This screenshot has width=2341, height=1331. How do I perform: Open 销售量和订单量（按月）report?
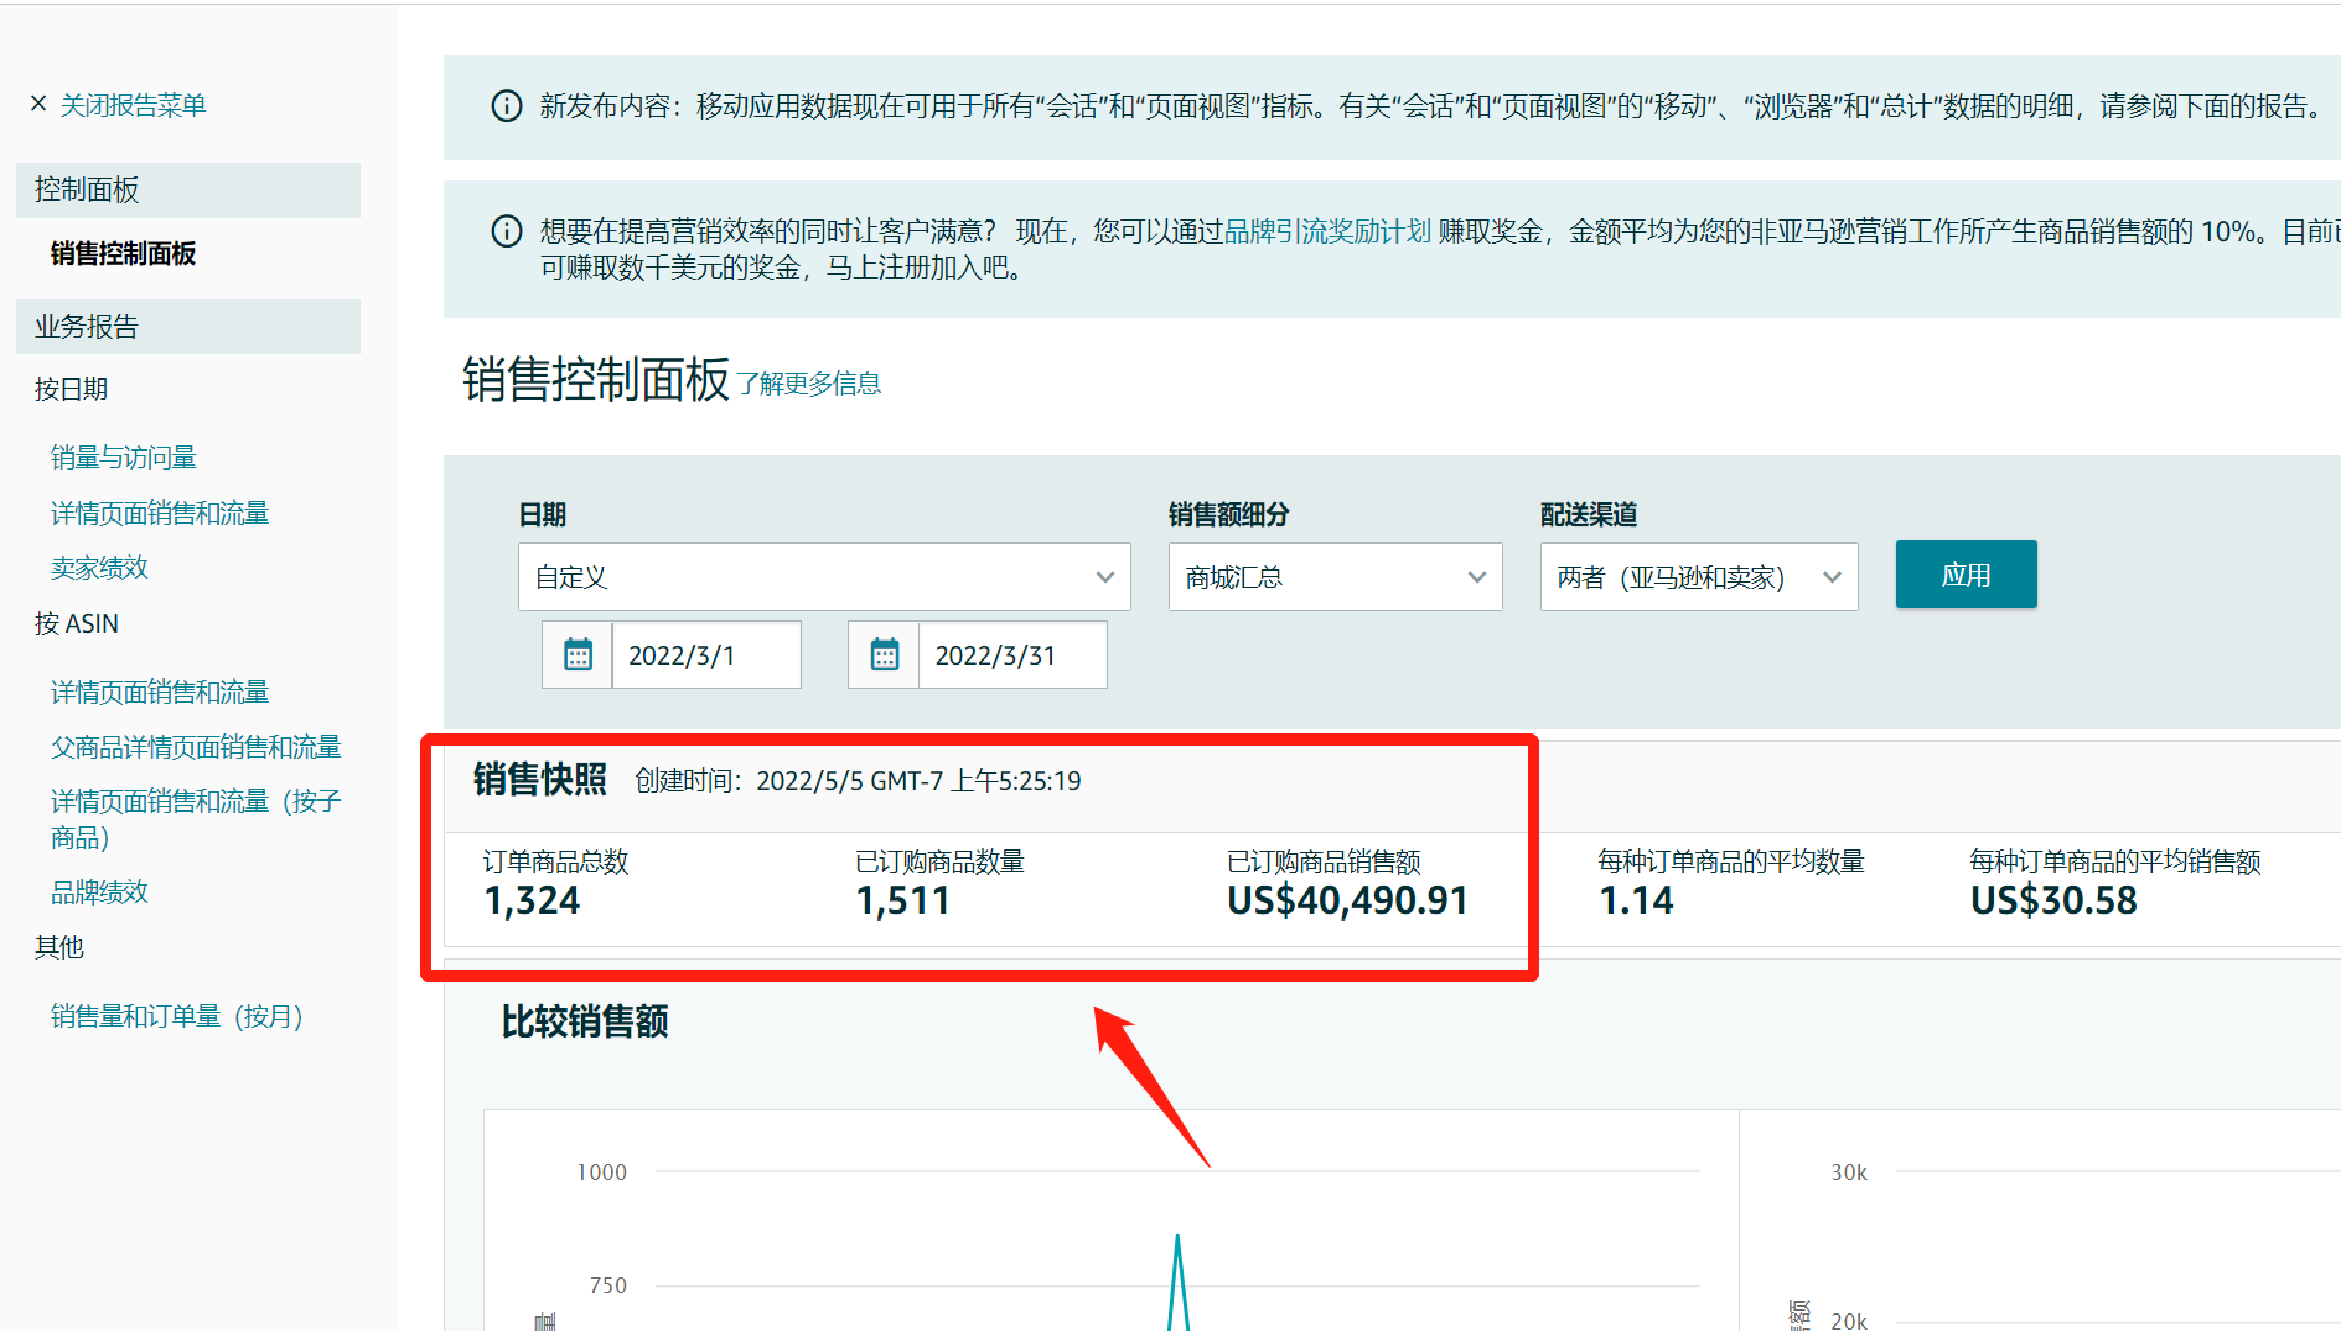click(176, 1017)
